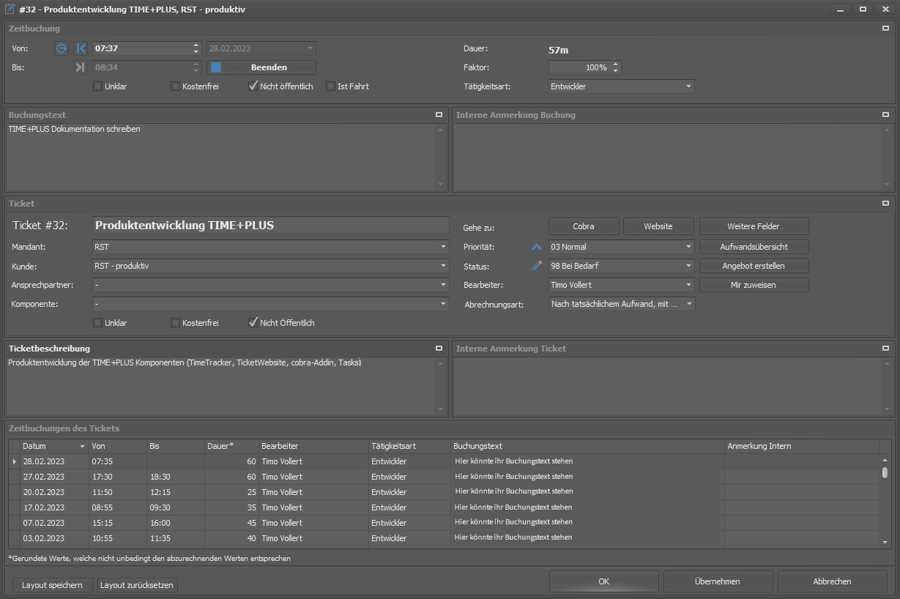Sort by Dauer* column header

point(231,446)
